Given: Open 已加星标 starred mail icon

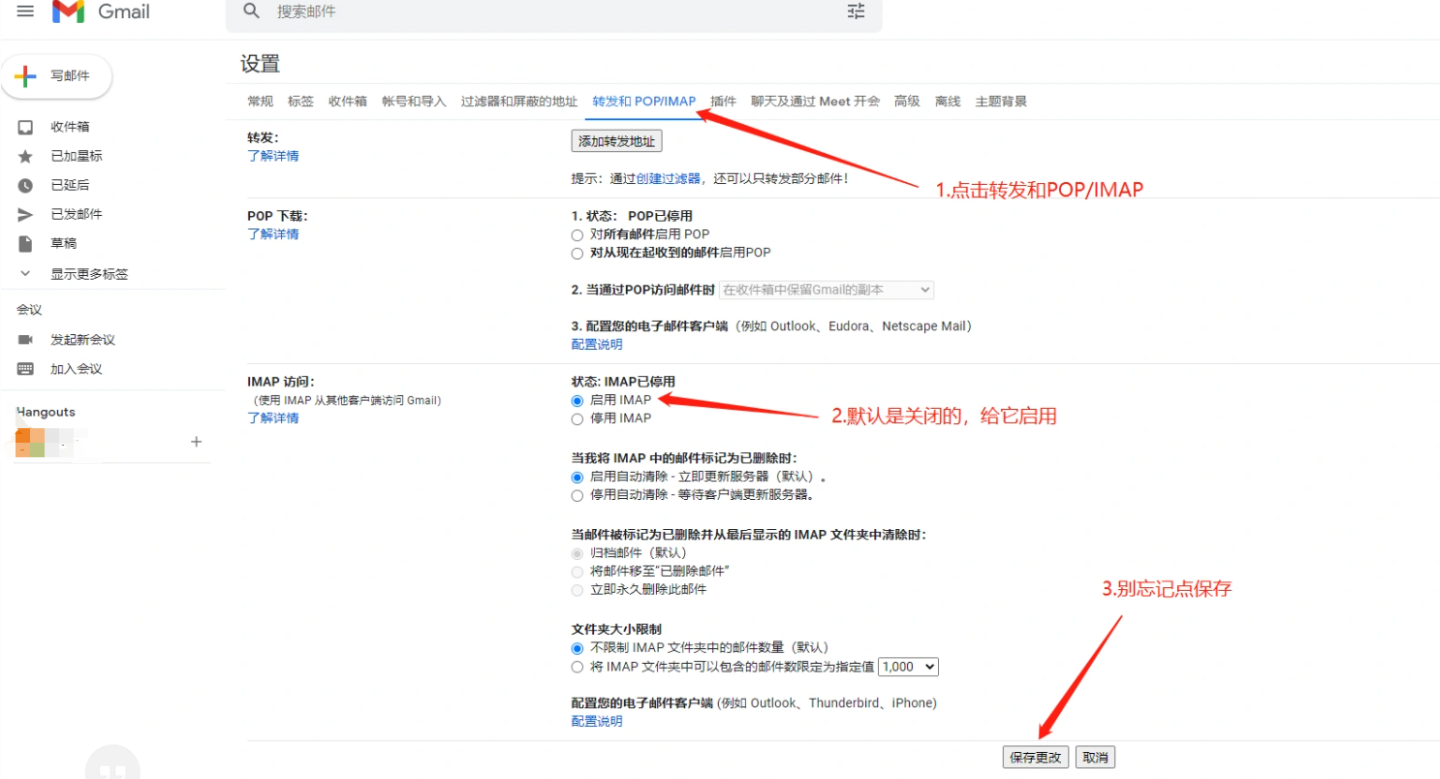Looking at the screenshot, I should point(26,156).
